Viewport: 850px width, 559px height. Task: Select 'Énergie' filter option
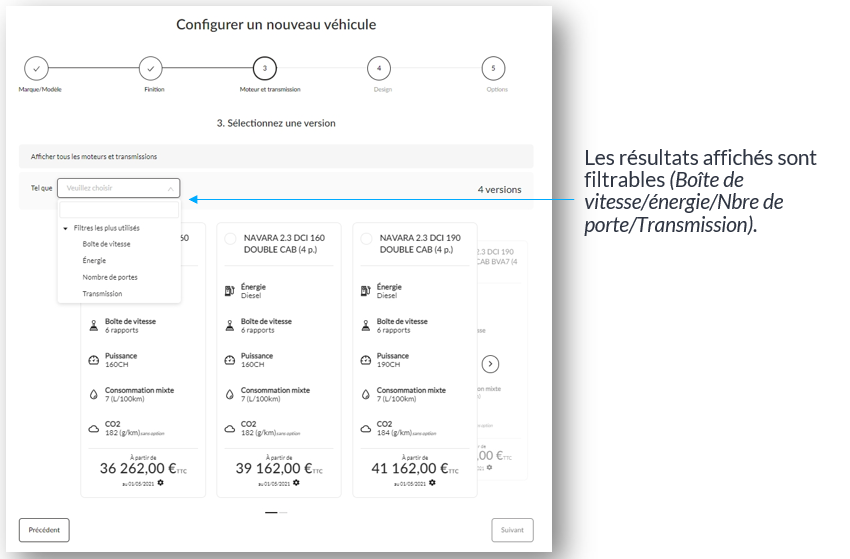point(94,261)
